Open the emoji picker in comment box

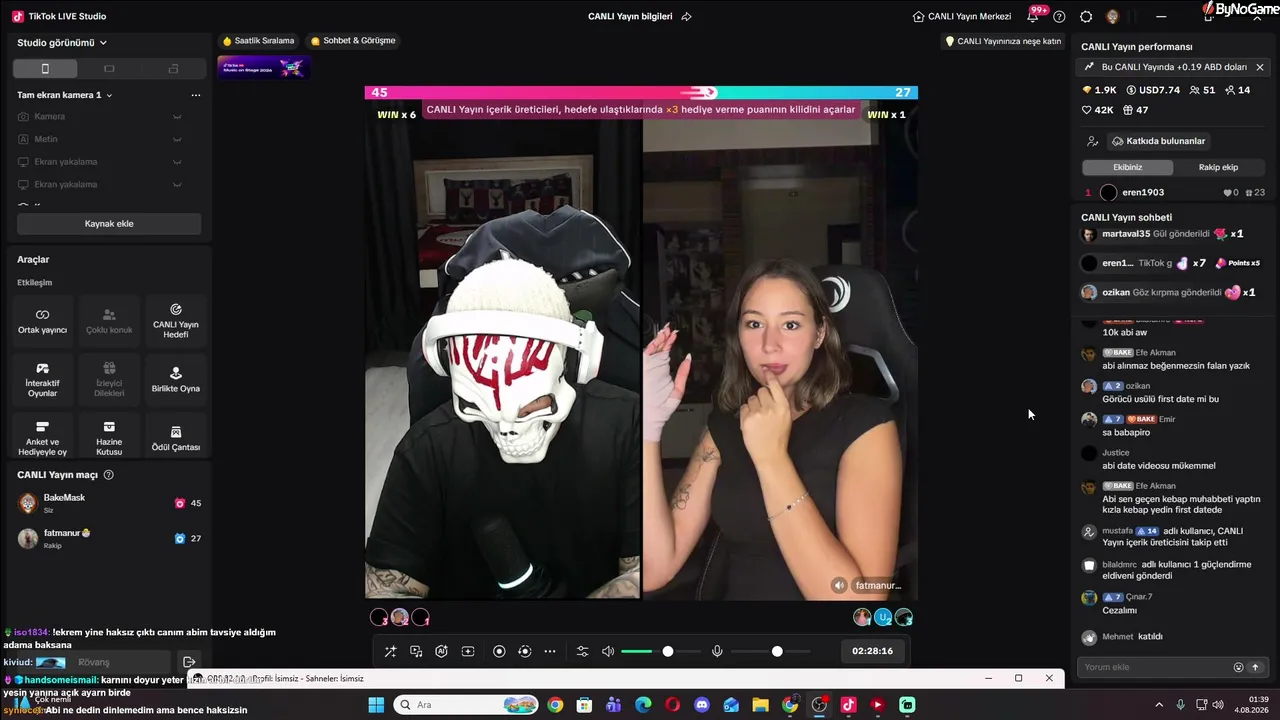click(x=1238, y=667)
